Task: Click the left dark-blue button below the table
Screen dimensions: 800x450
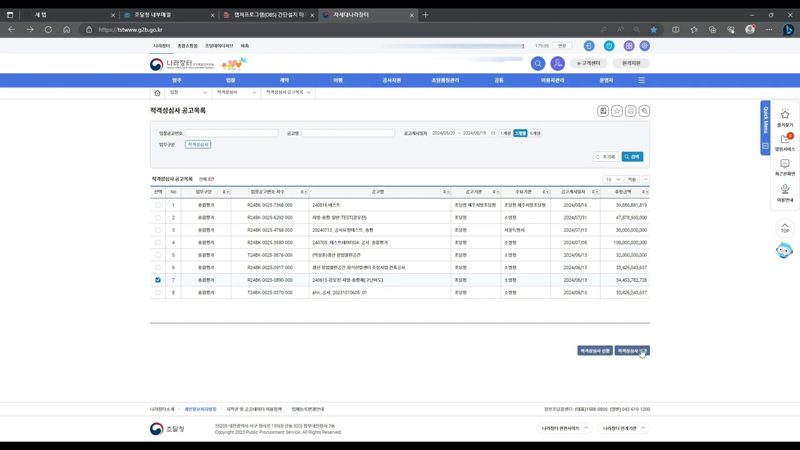Action: tap(595, 351)
